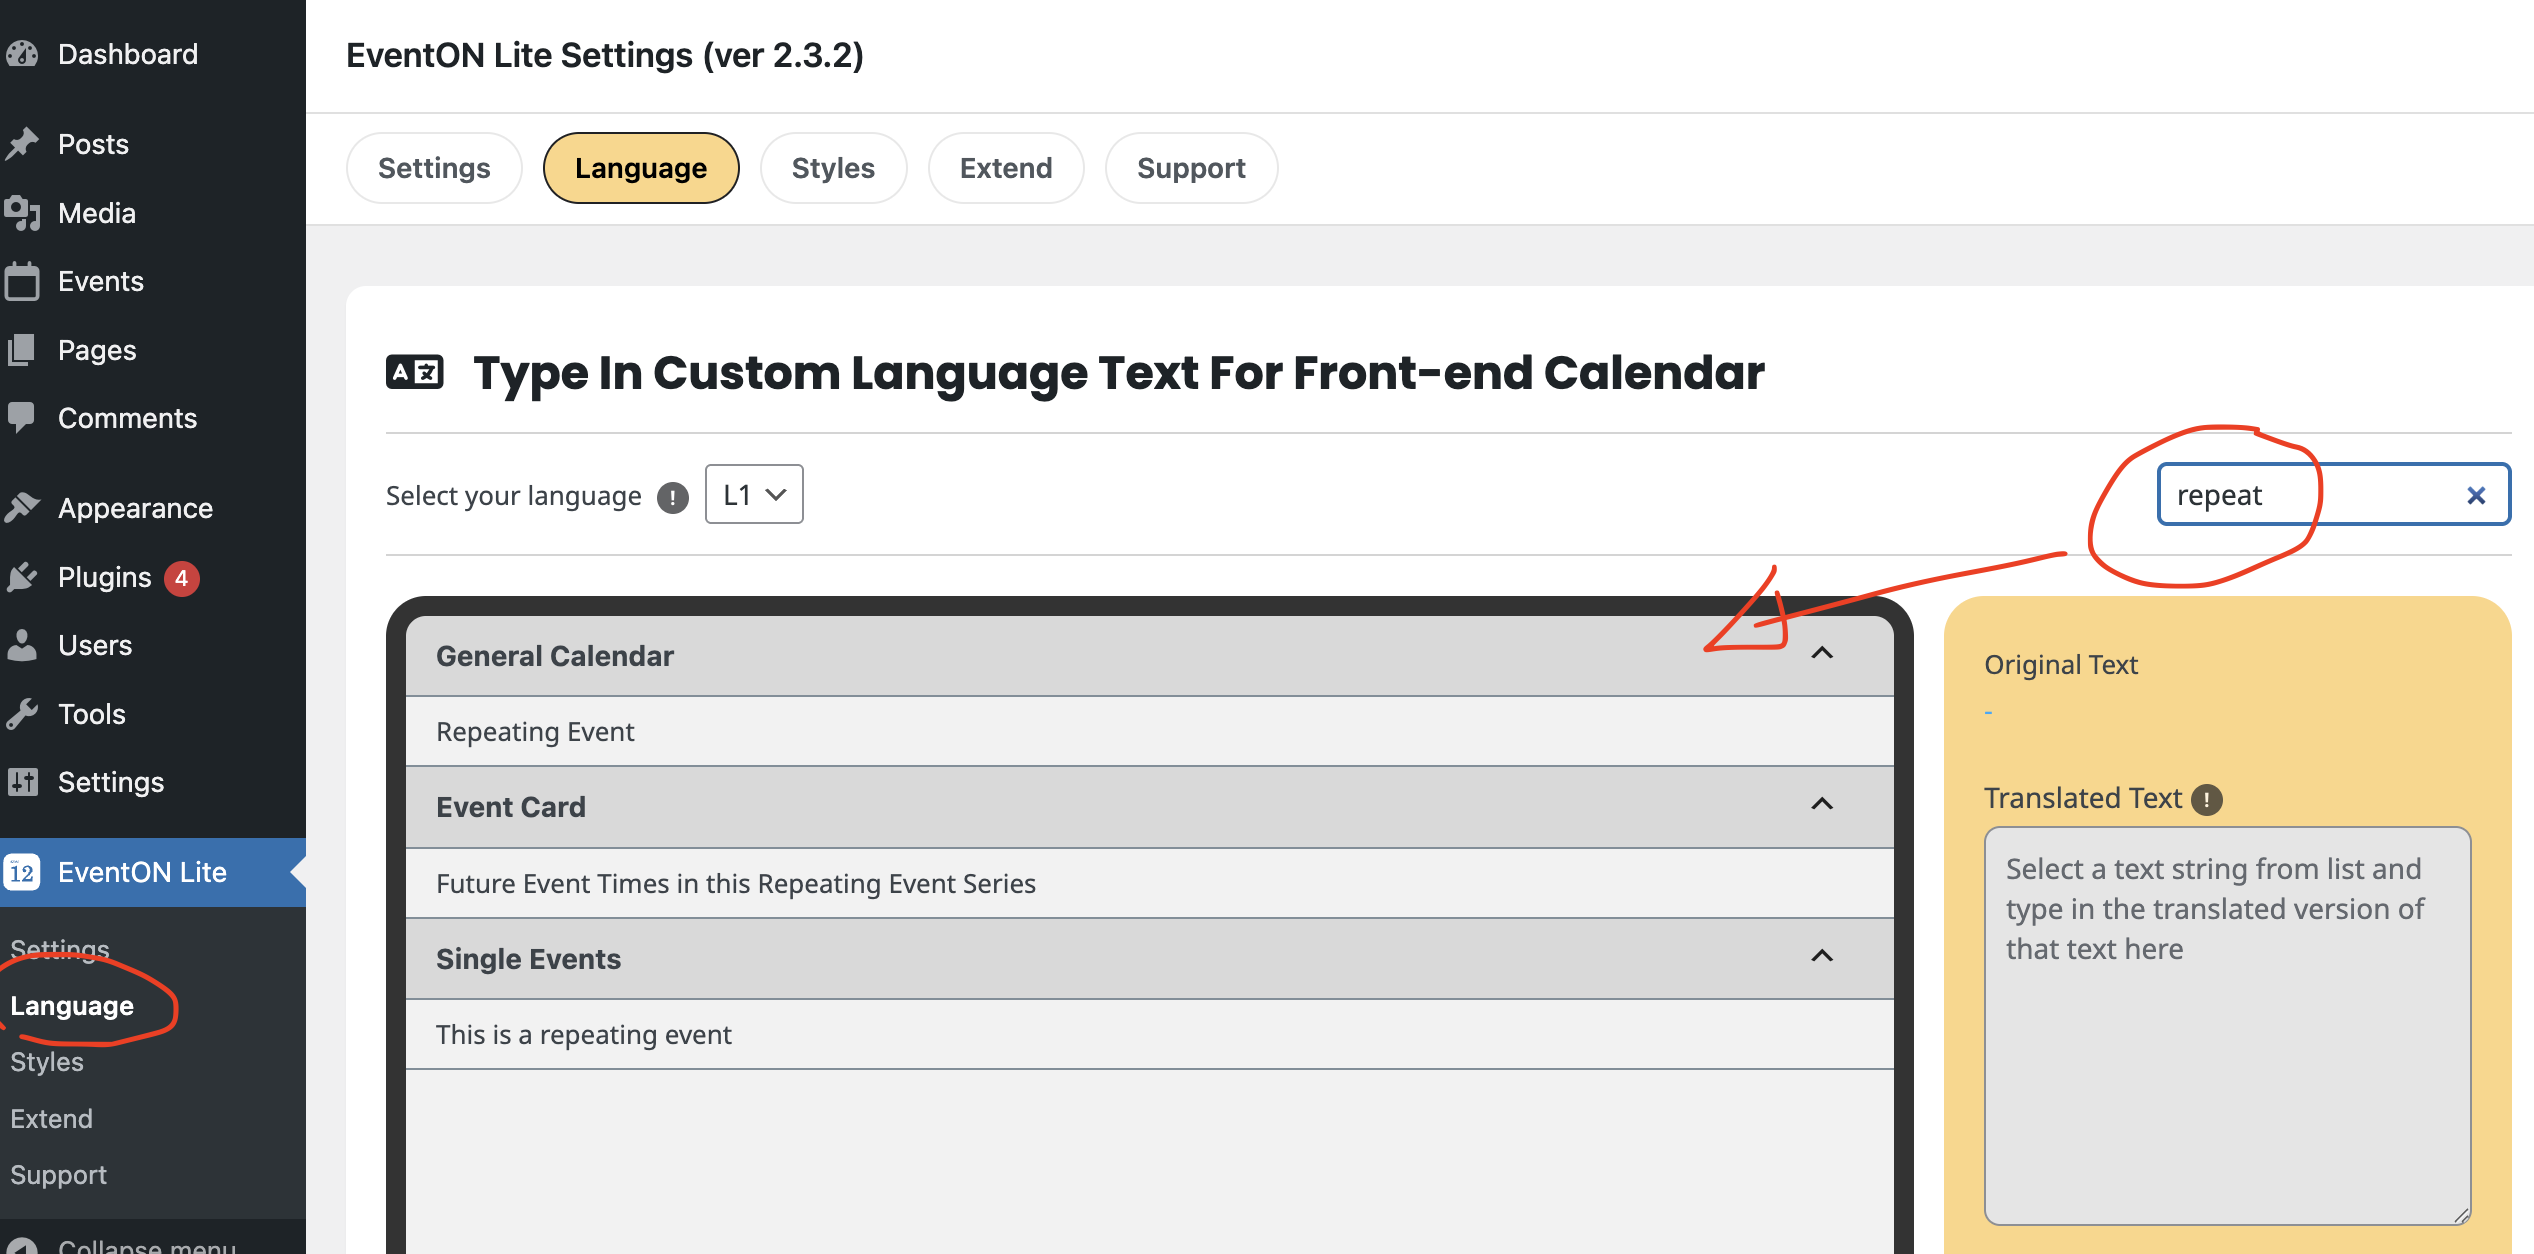2534x1254 pixels.
Task: Click the Posts pushpin icon
Action: pyautogui.click(x=22, y=144)
